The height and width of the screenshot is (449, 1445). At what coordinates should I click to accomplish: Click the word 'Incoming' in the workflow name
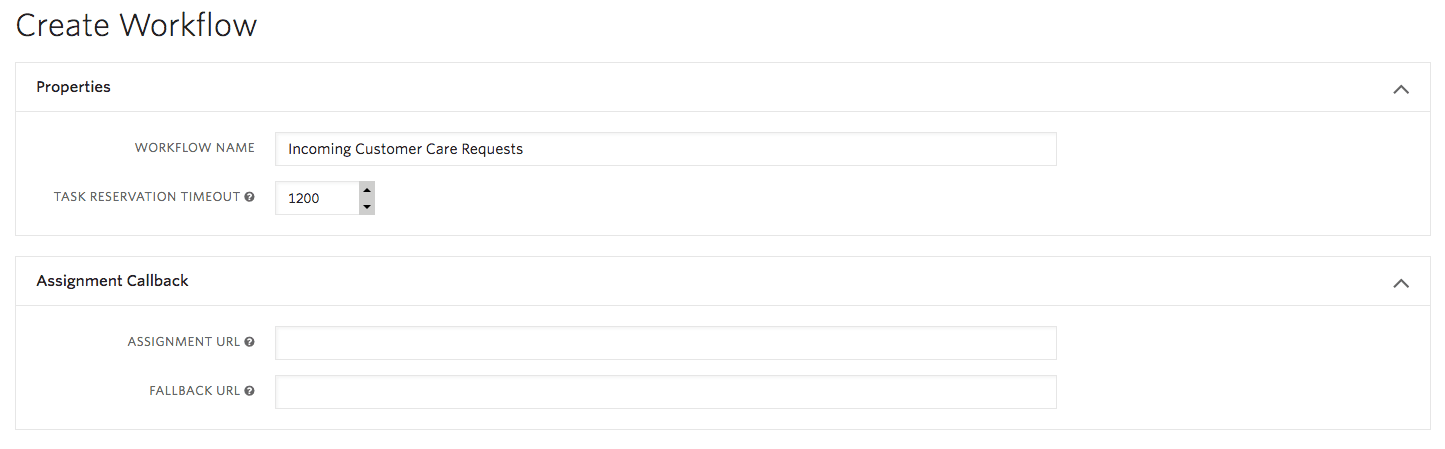(319, 149)
